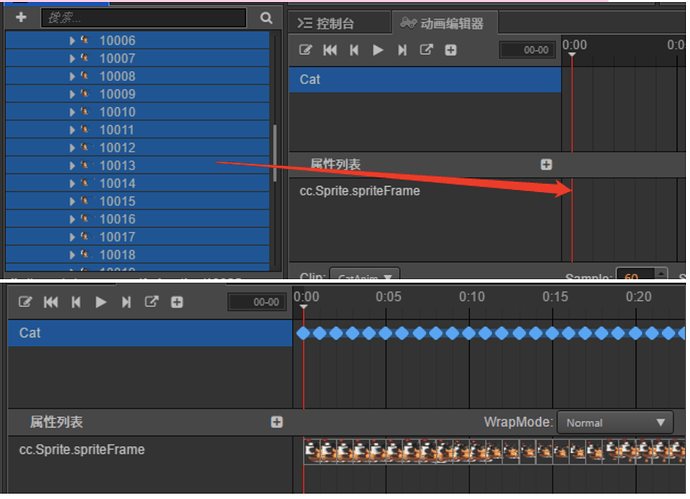
Task: Click the add-event icon in lower animation toolbar
Action: pyautogui.click(x=152, y=302)
